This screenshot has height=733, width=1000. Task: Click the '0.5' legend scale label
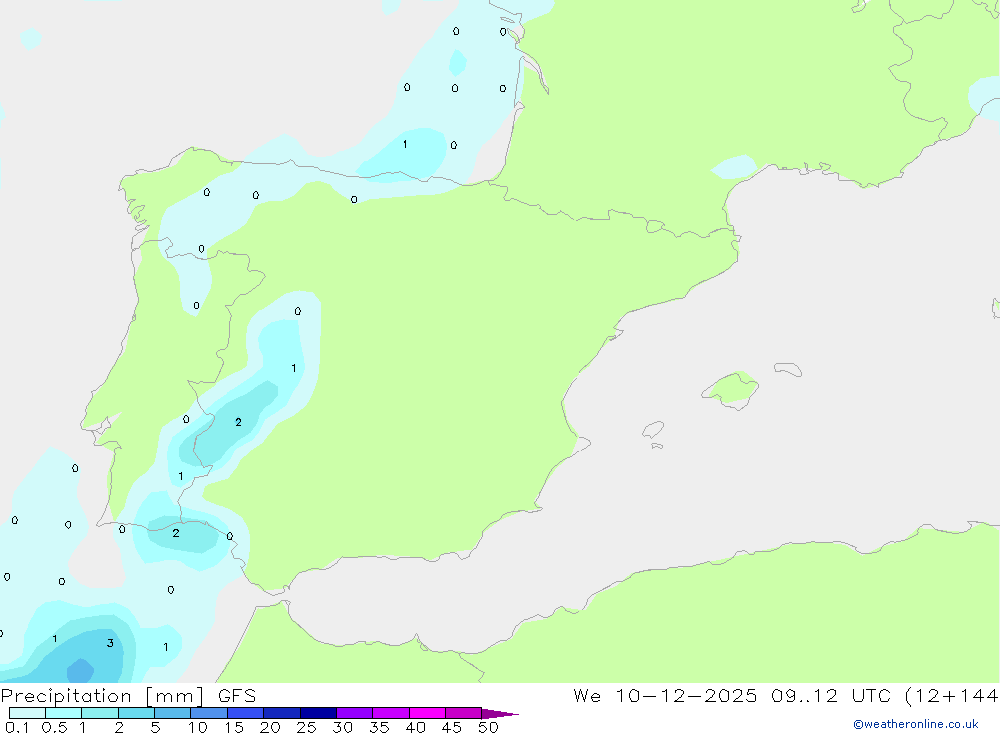click(54, 727)
